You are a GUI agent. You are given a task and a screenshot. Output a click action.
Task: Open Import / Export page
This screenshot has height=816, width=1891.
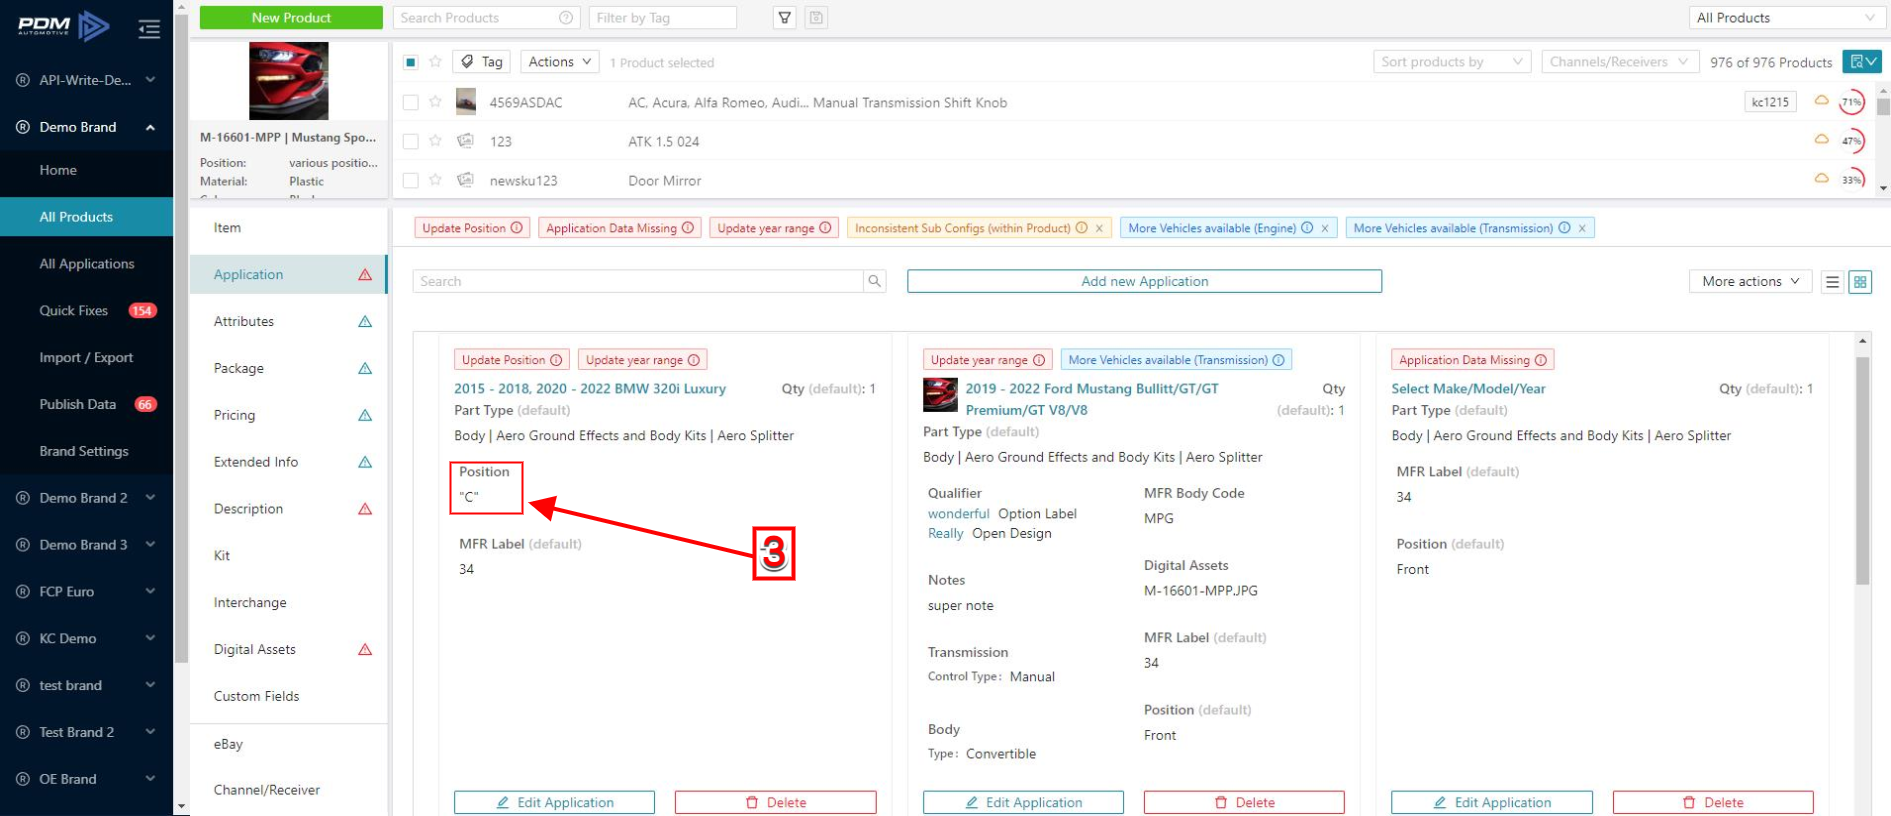(87, 358)
